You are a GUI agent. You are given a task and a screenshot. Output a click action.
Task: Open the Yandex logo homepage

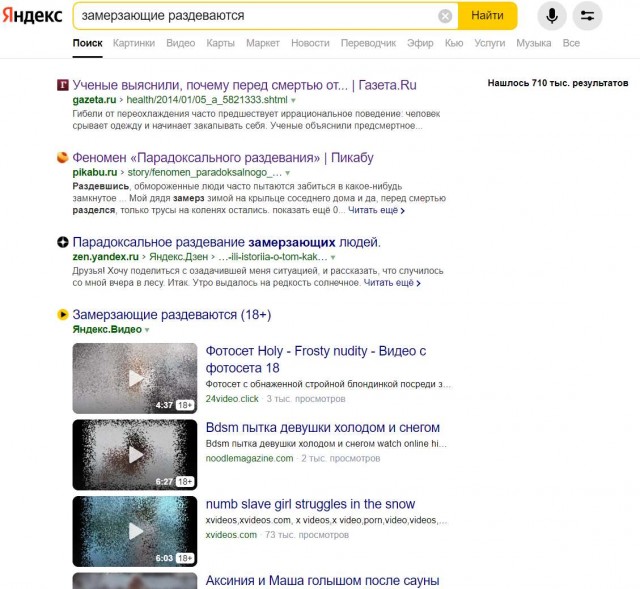click(32, 16)
